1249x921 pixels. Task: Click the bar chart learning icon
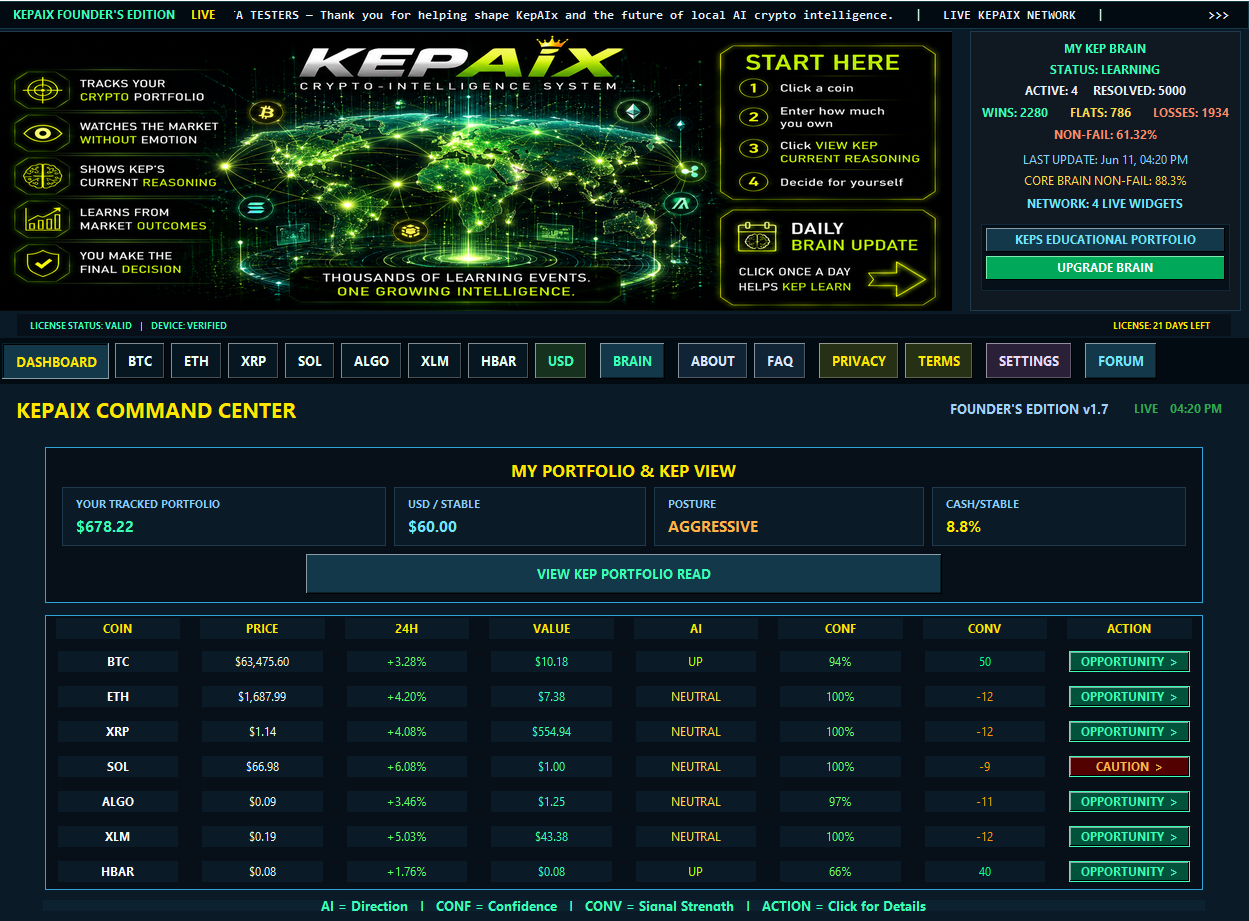tap(42, 219)
